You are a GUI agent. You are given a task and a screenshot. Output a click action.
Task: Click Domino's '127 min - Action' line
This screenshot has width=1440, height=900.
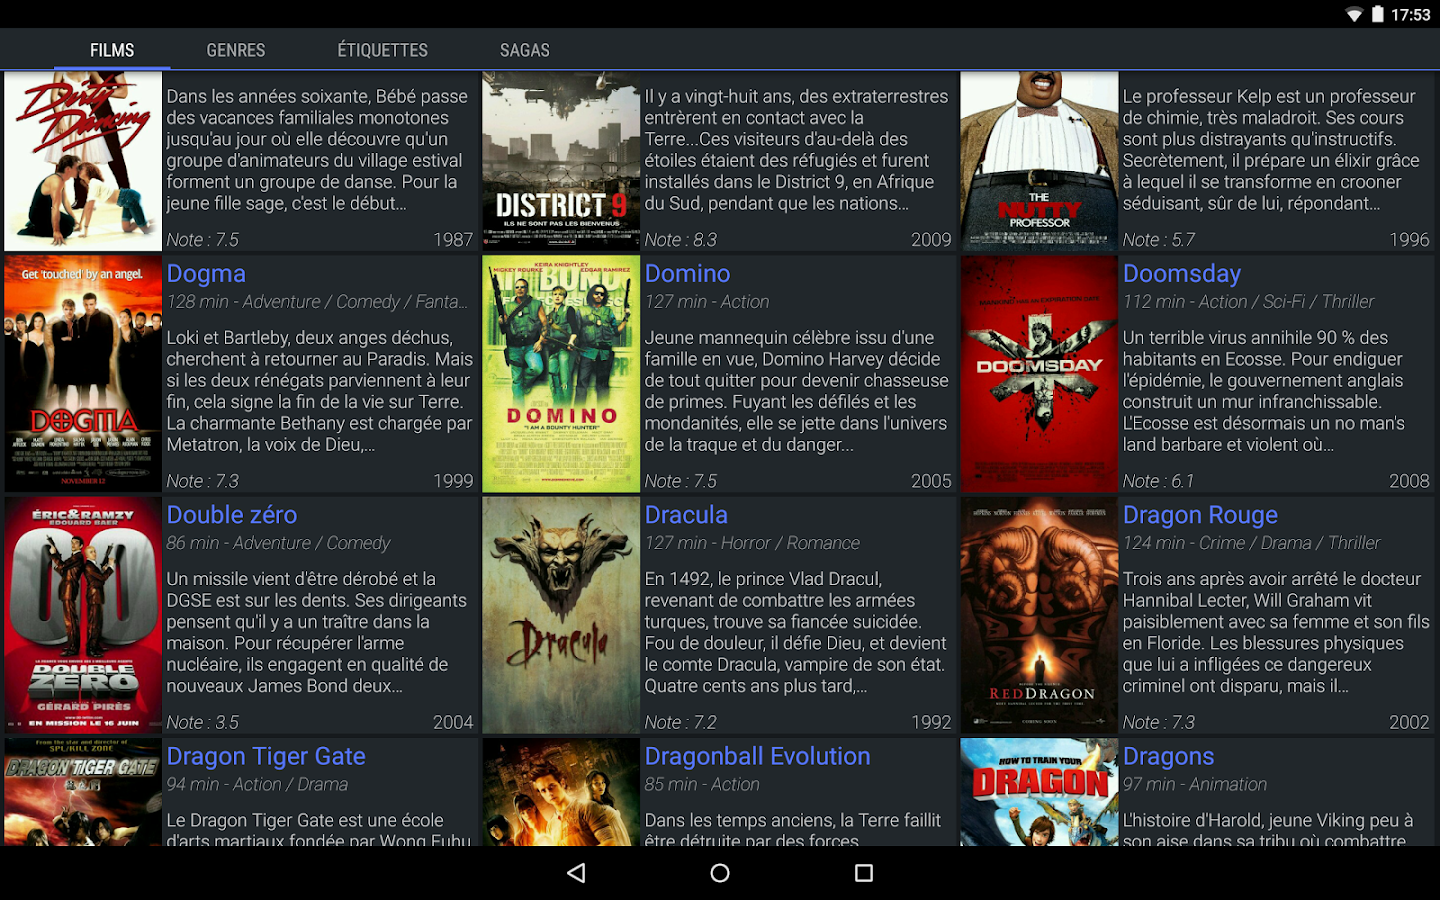pos(707,302)
